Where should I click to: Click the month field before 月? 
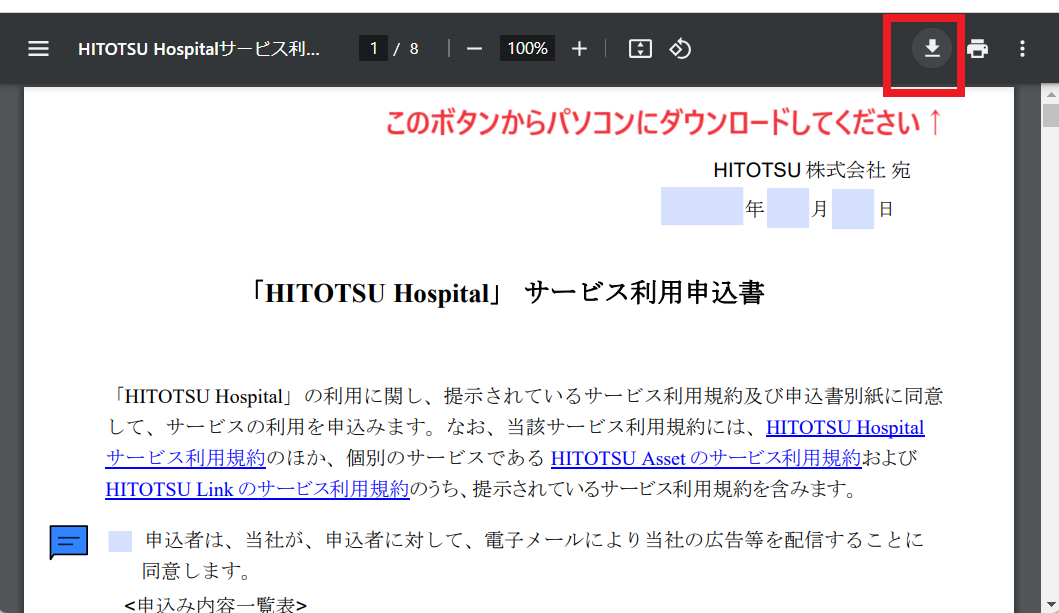coord(788,208)
